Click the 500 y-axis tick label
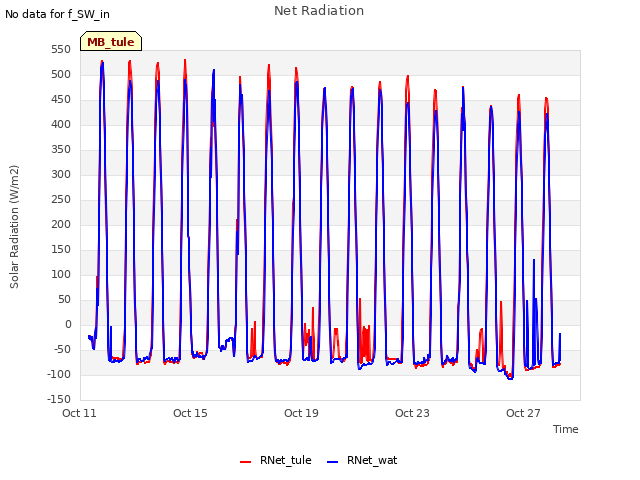Screen dimensions: 640x480 pos(61,74)
